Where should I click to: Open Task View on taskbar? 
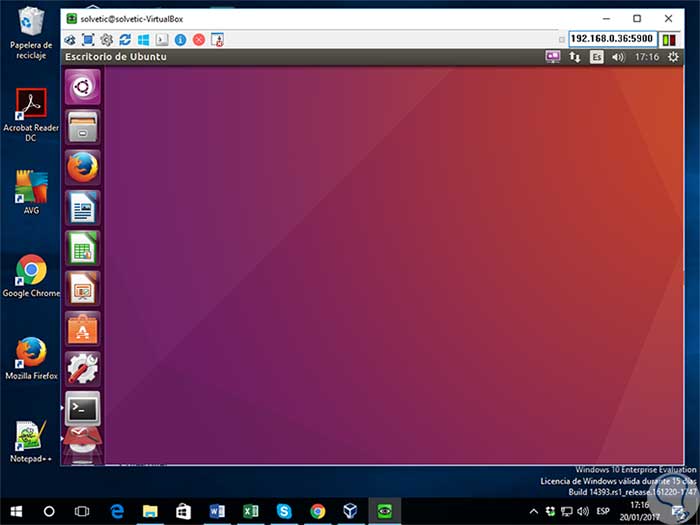point(82,511)
